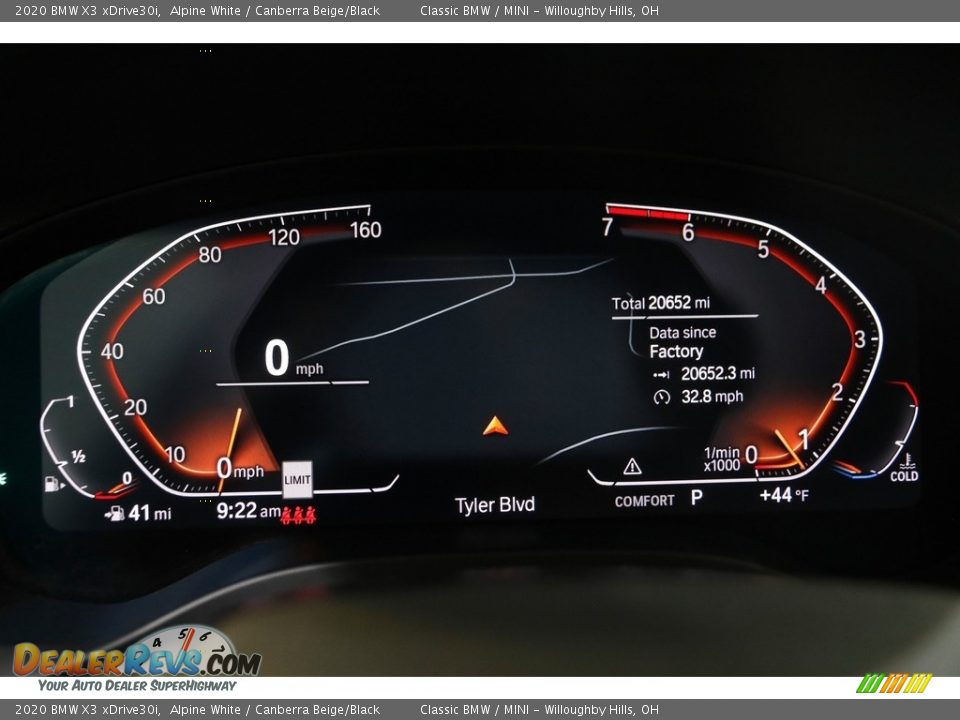
Task: Click the LIMIT speed indicator box
Action: point(298,479)
